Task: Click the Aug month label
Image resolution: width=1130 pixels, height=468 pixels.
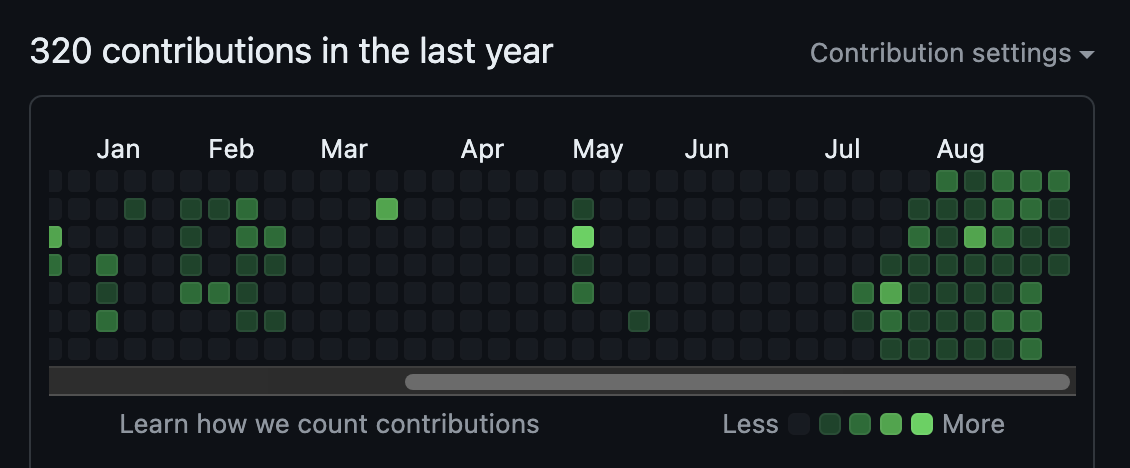Action: click(x=960, y=150)
